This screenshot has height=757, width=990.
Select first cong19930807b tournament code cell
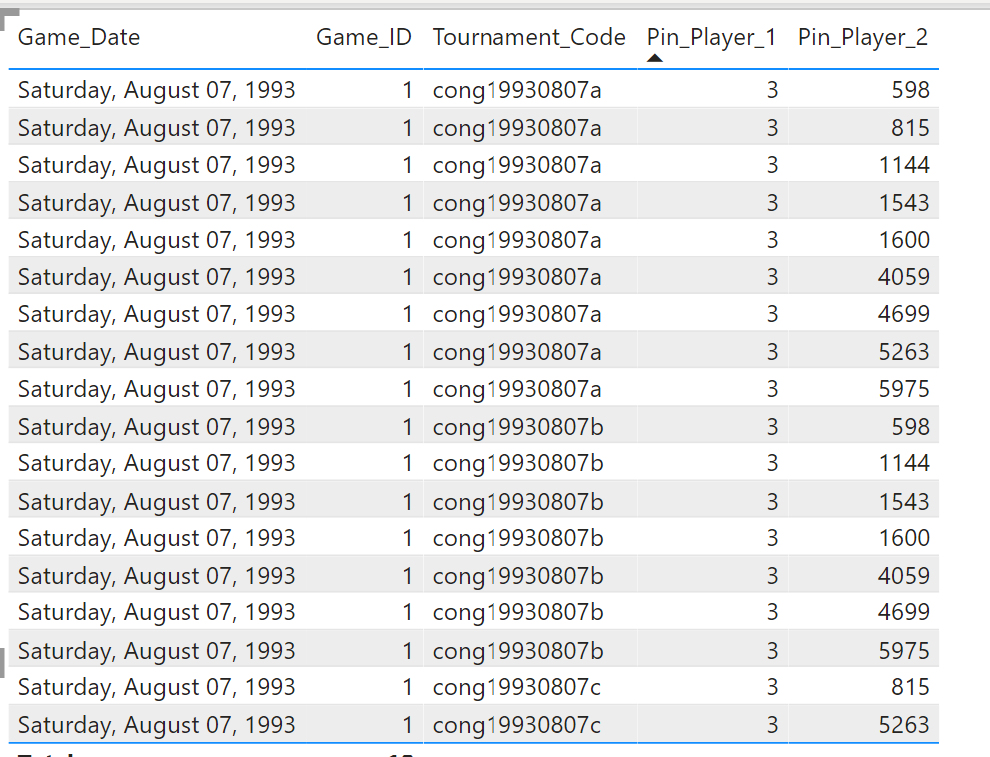pos(518,427)
